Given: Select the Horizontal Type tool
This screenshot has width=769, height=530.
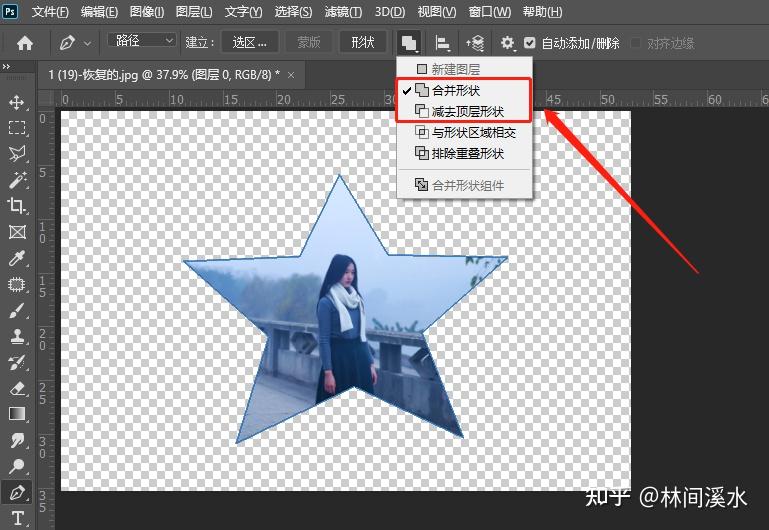Looking at the screenshot, I should coord(17,518).
